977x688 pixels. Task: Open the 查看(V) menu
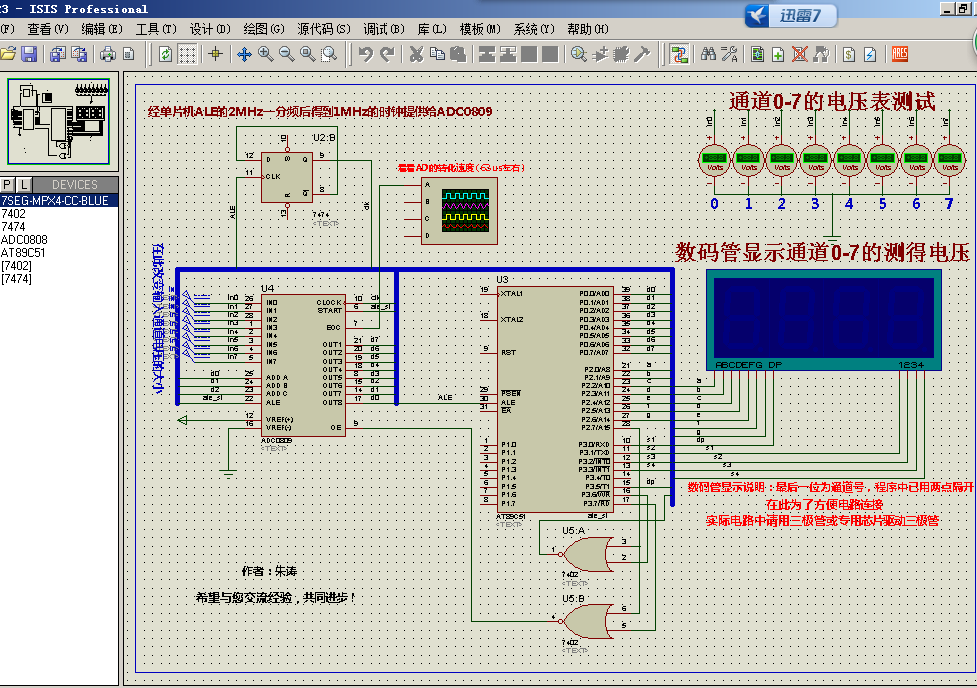point(47,29)
